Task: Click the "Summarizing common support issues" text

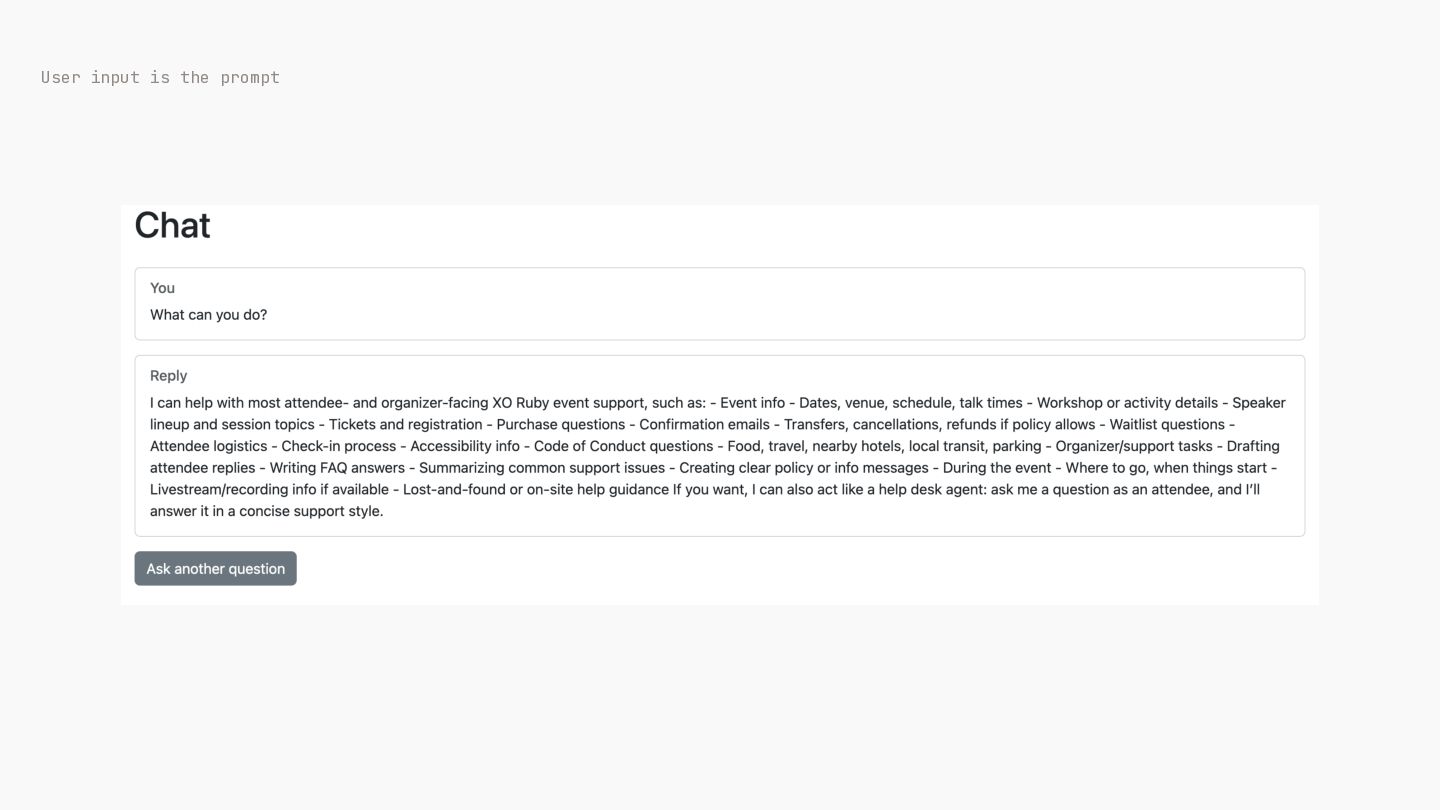Action: 542,468
